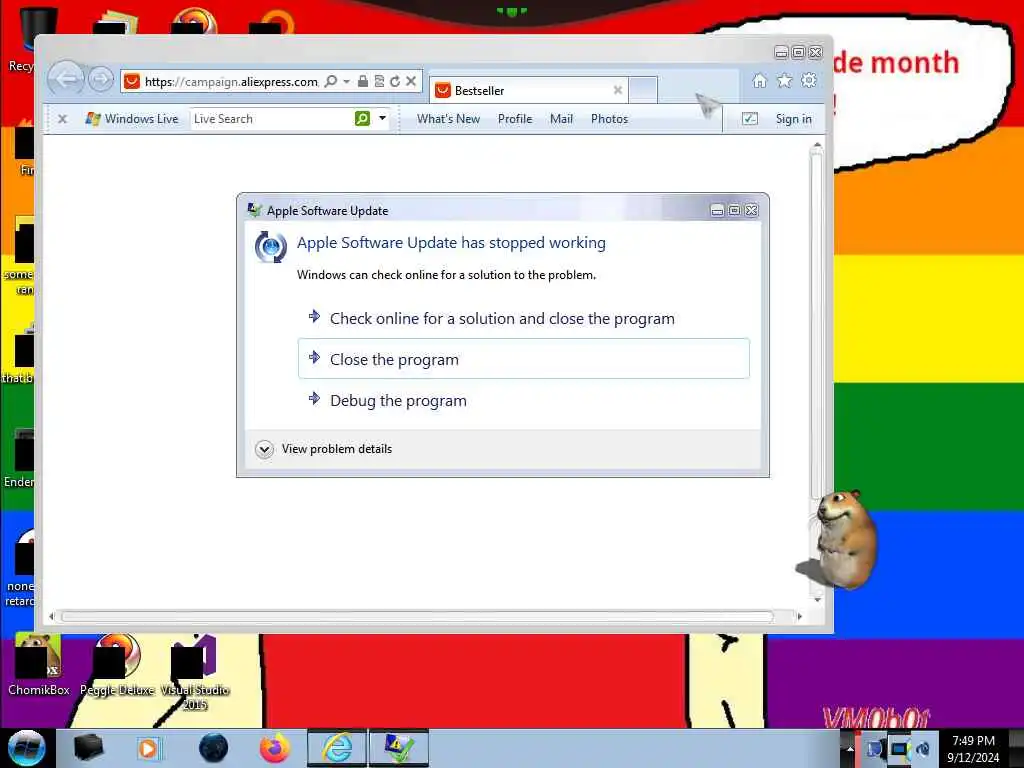This screenshot has height=768, width=1024.
Task: Click the browser Forward arrow button
Action: (101, 80)
